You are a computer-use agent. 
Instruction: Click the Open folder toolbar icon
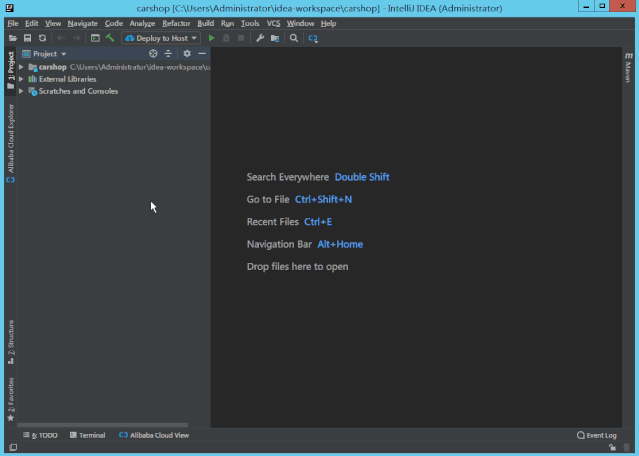click(12, 38)
